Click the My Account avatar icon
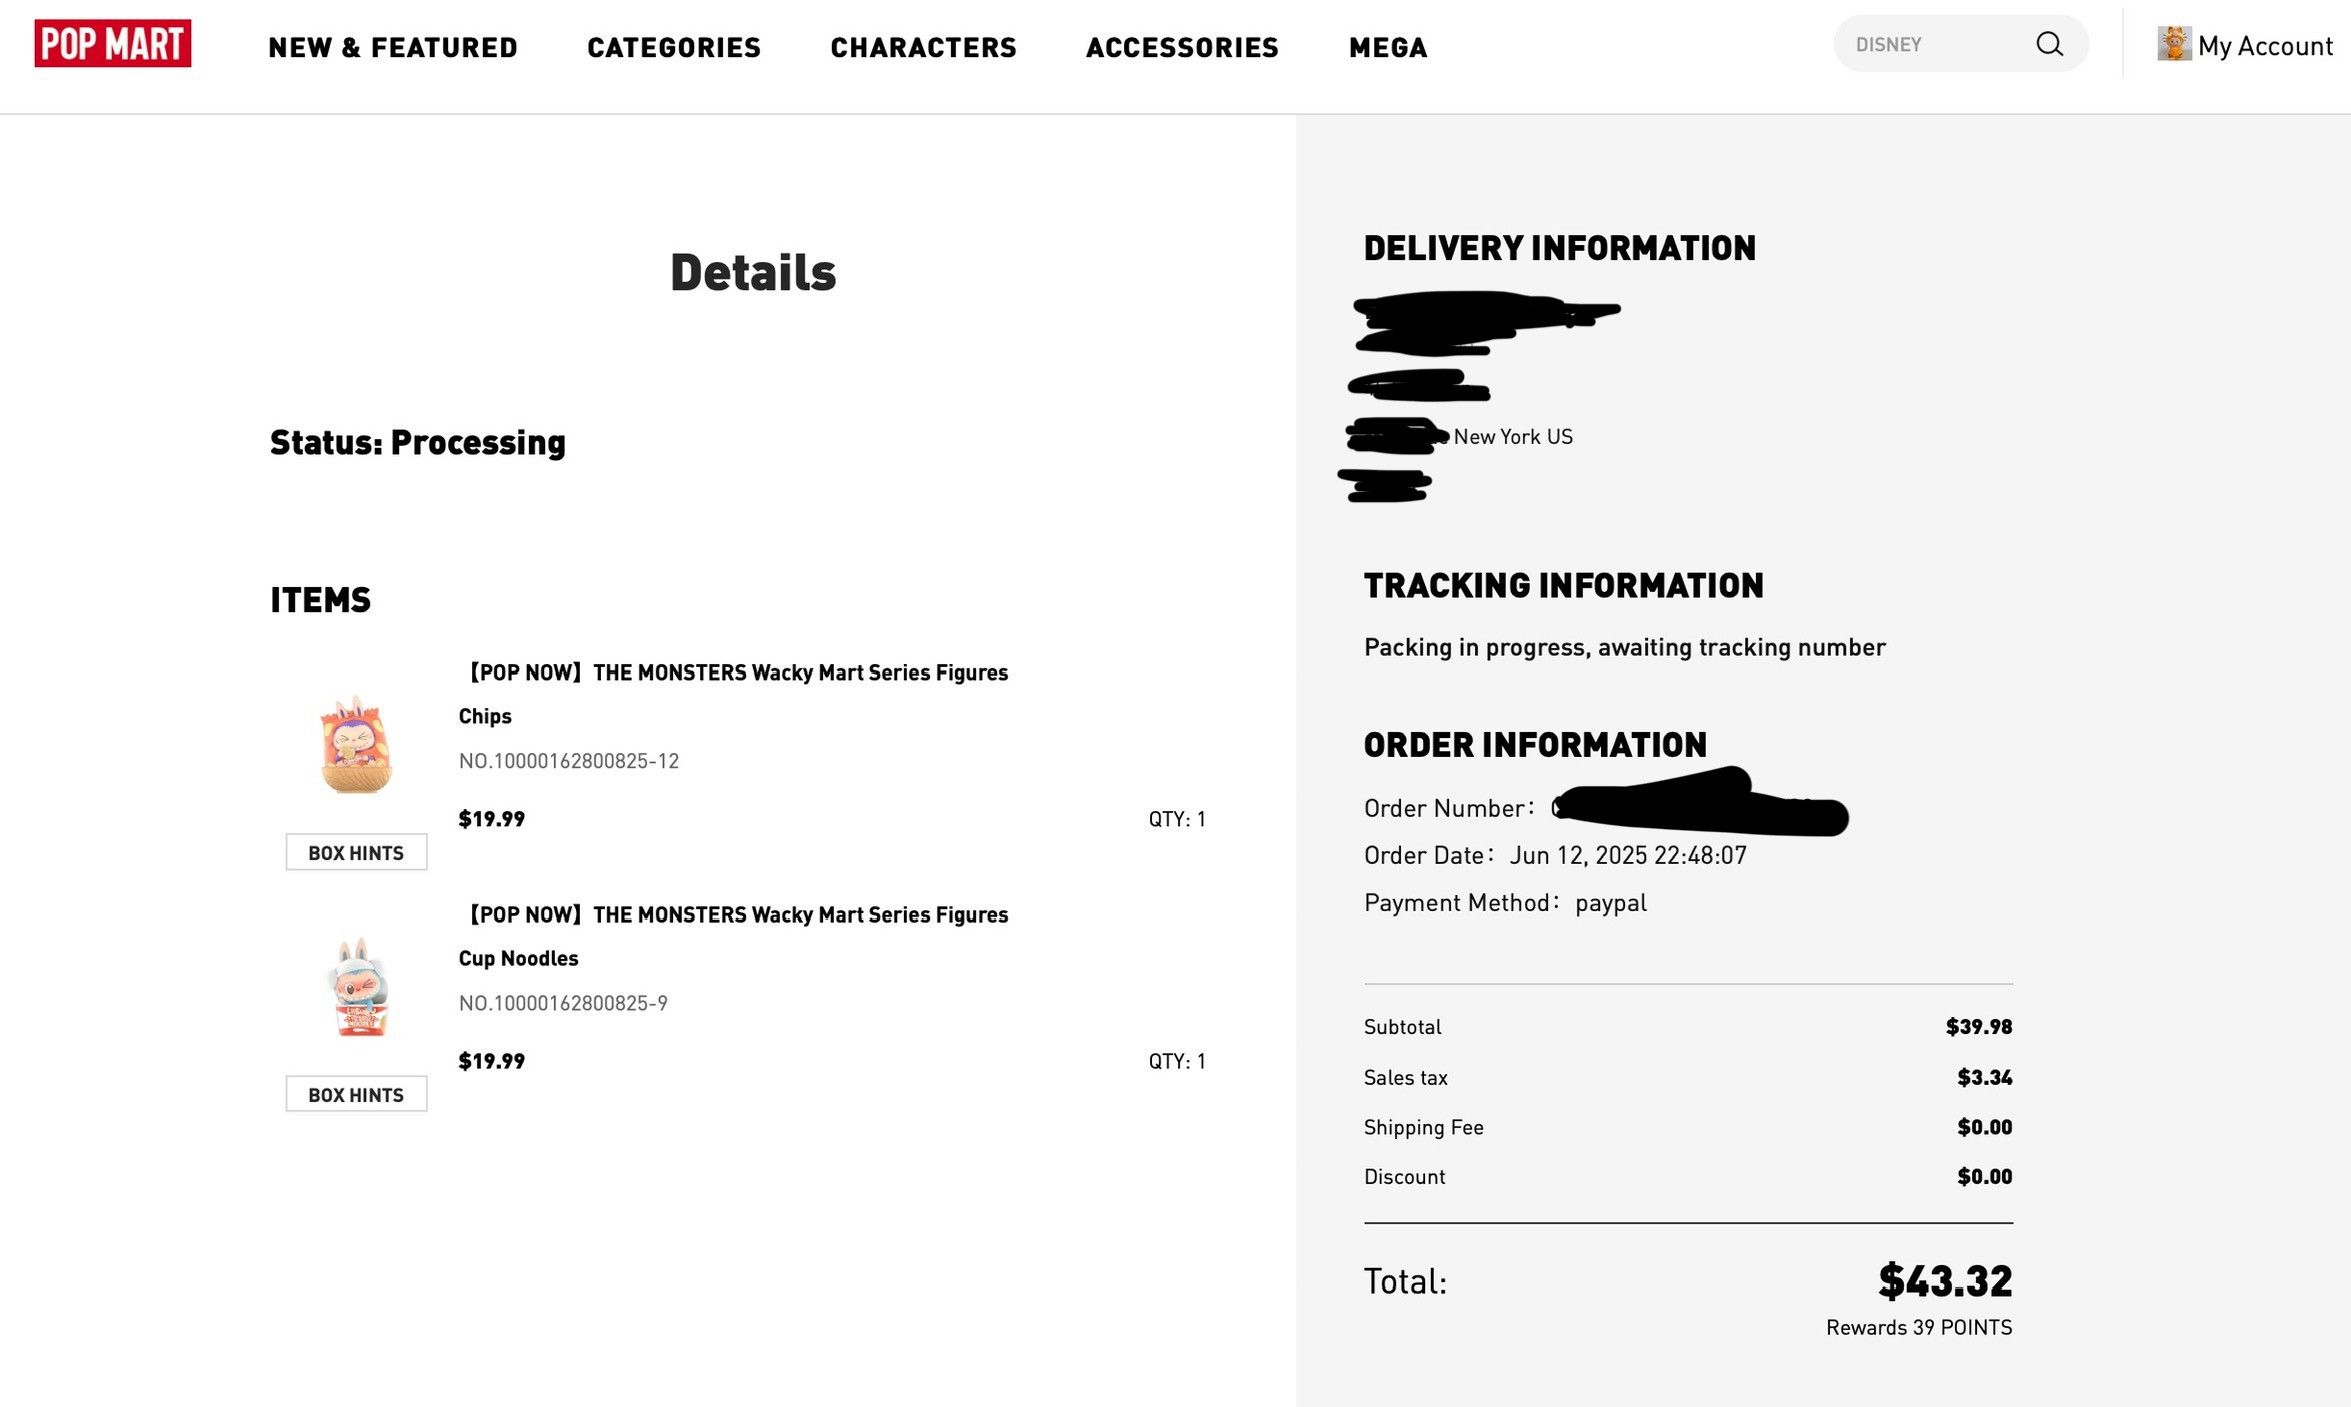The image size is (2351, 1407). [x=2173, y=44]
